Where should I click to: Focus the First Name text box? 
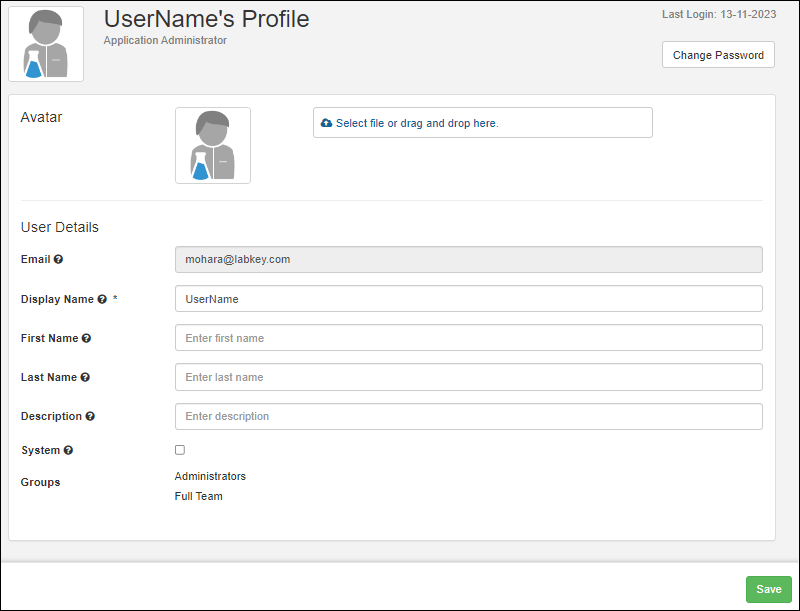click(468, 338)
